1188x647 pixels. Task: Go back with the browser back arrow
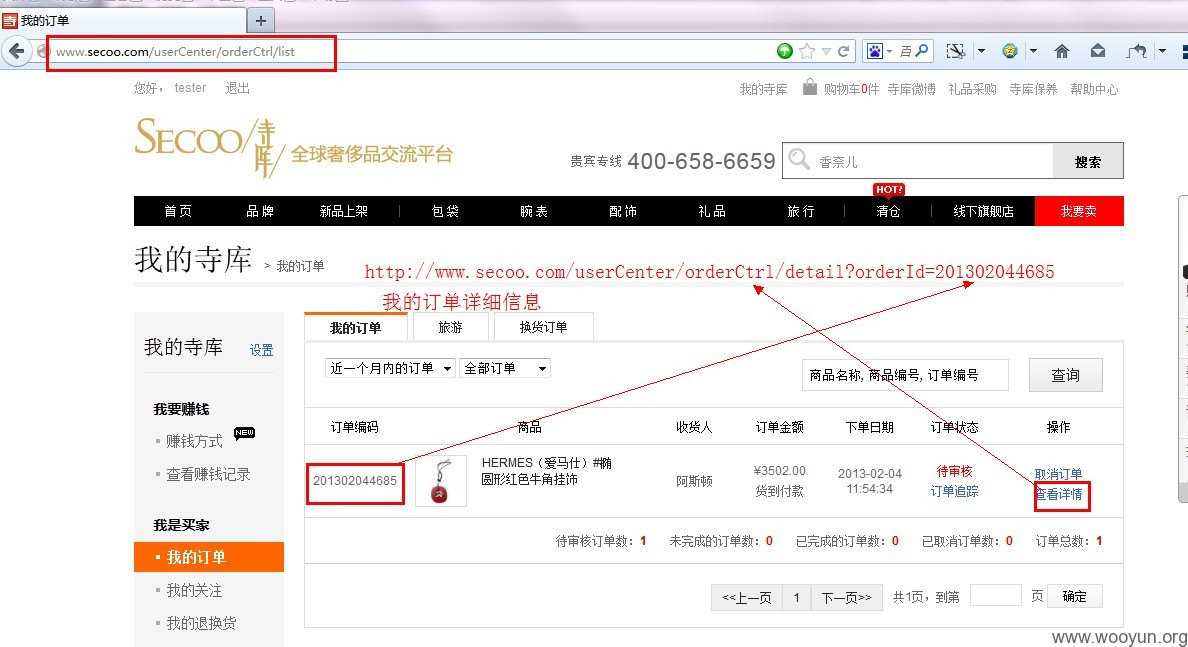pyautogui.click(x=17, y=51)
